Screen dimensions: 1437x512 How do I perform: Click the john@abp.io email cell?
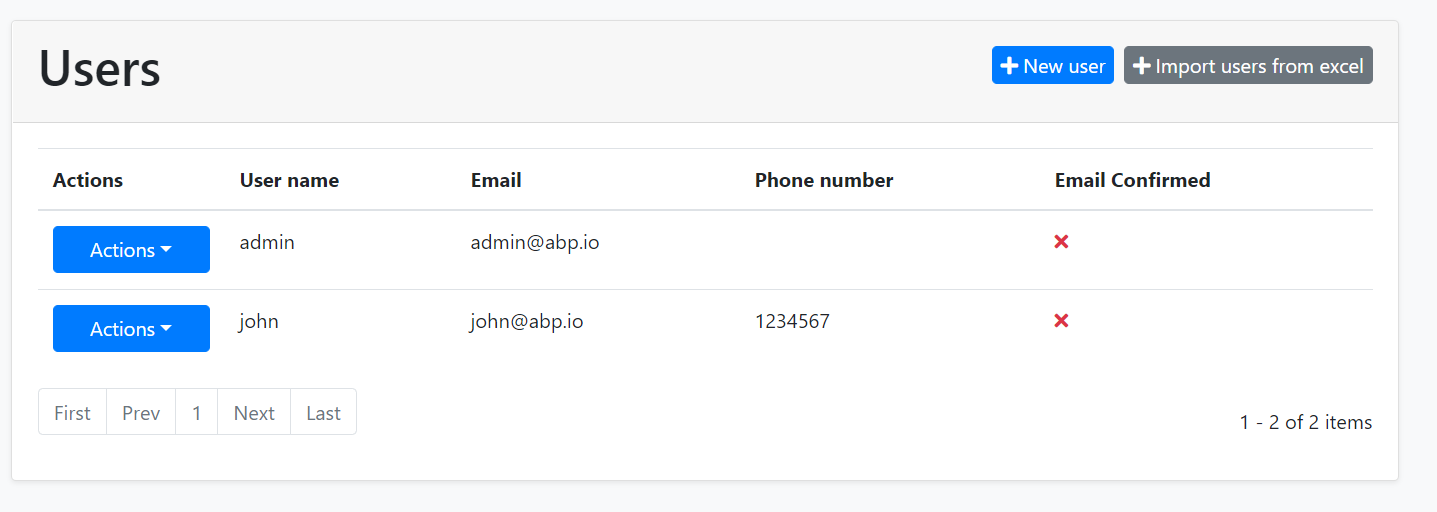(527, 322)
